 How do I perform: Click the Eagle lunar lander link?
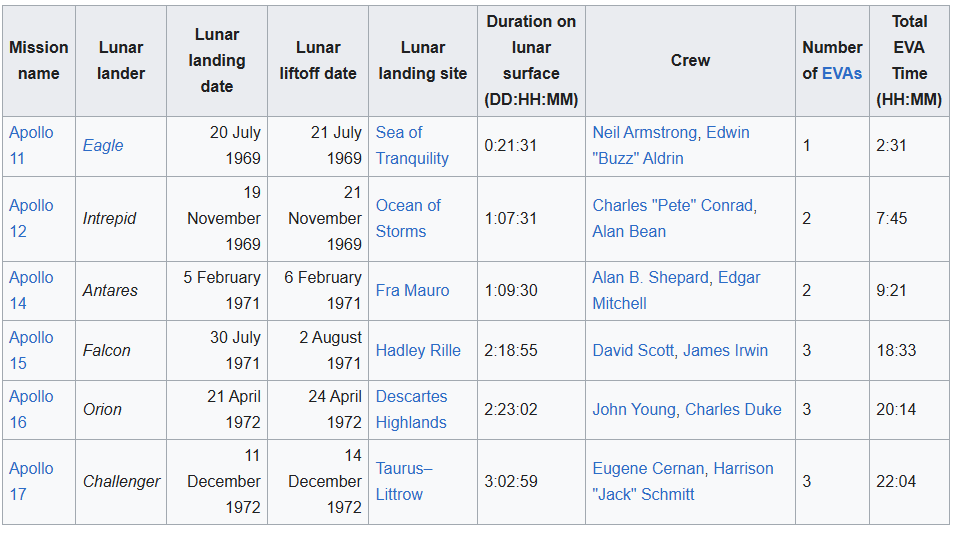(103, 145)
